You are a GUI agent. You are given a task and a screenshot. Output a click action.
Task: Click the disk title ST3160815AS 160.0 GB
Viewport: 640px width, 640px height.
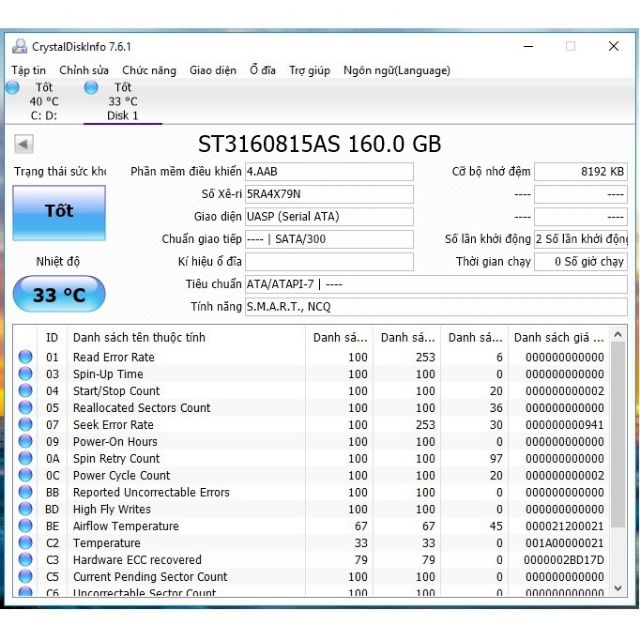click(x=320, y=144)
